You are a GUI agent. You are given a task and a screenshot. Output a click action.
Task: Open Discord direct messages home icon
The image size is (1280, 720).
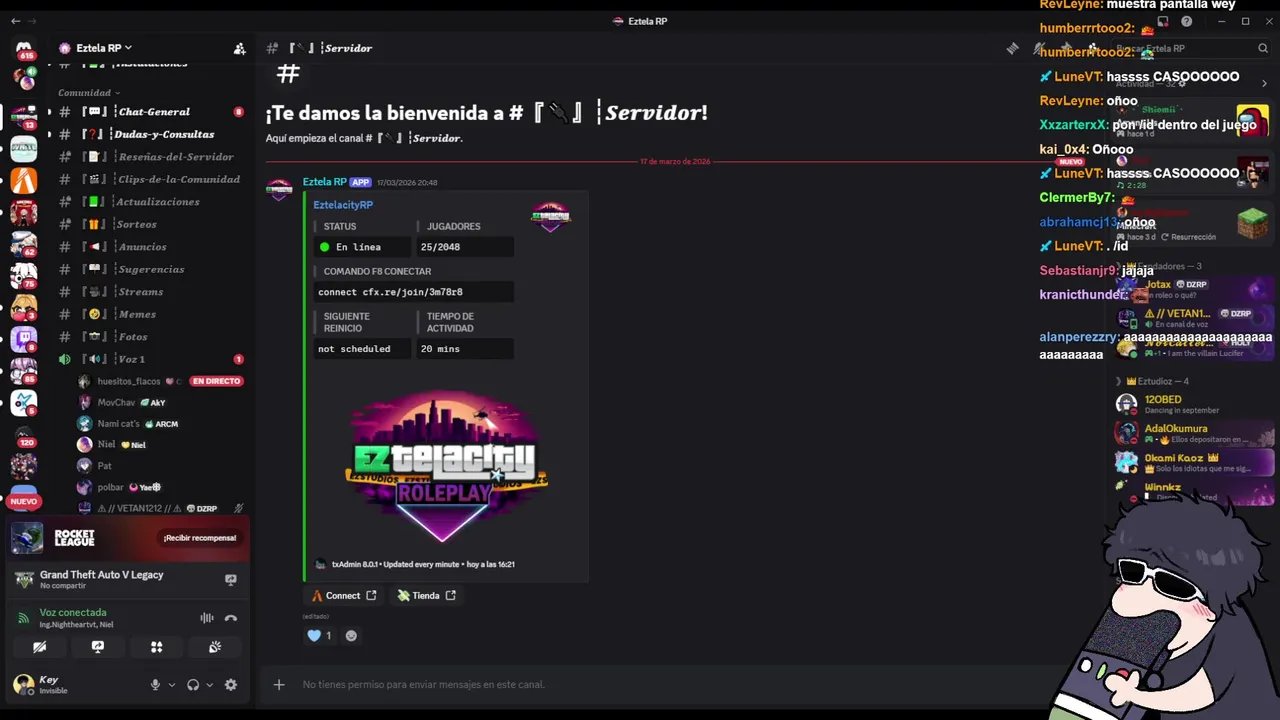tap(24, 49)
